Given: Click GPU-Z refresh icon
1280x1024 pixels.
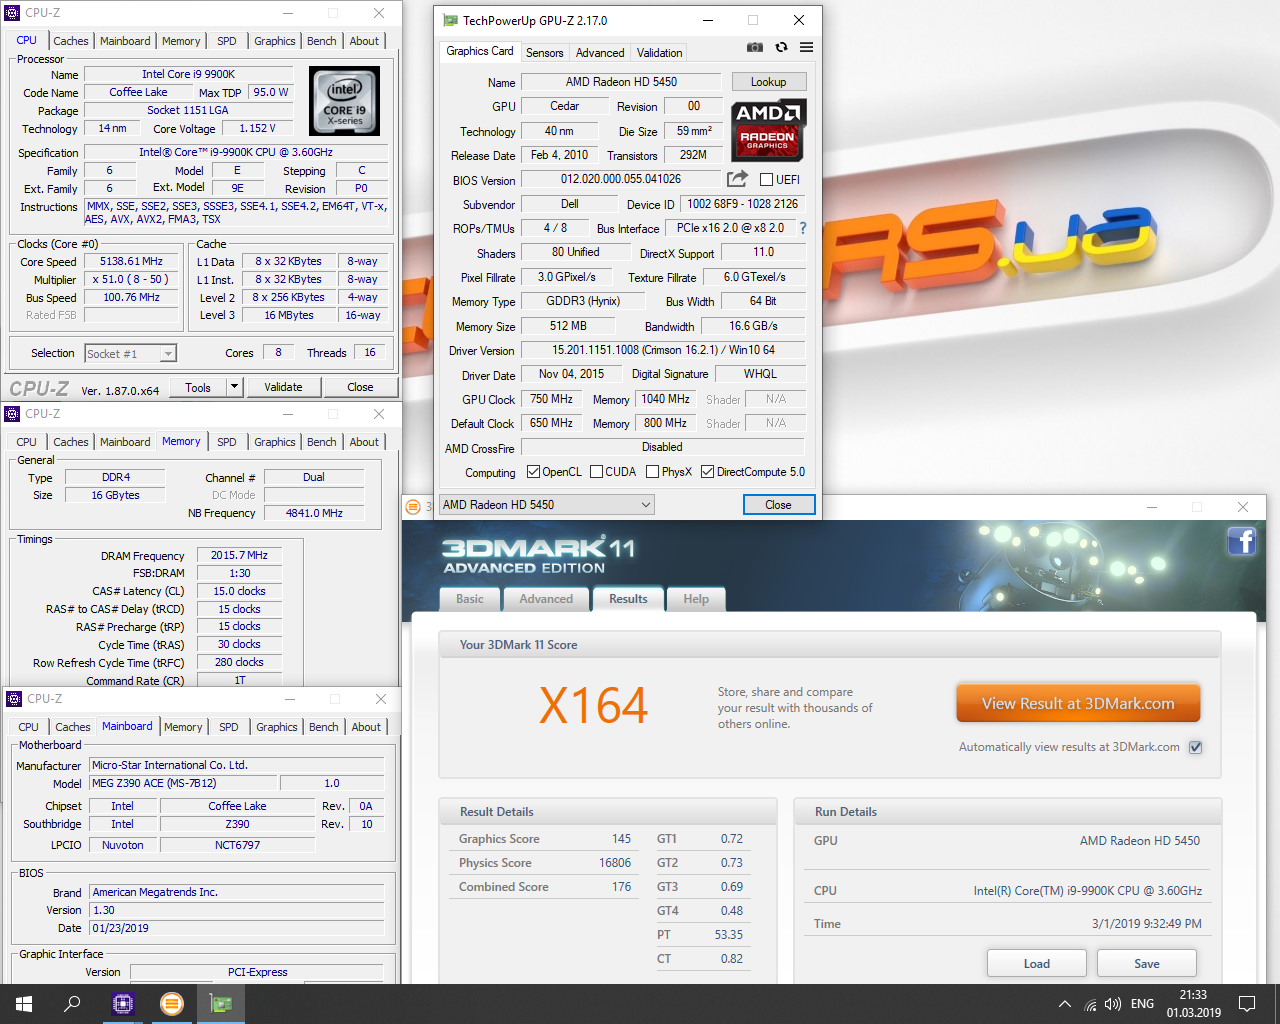Looking at the screenshot, I should 781,47.
